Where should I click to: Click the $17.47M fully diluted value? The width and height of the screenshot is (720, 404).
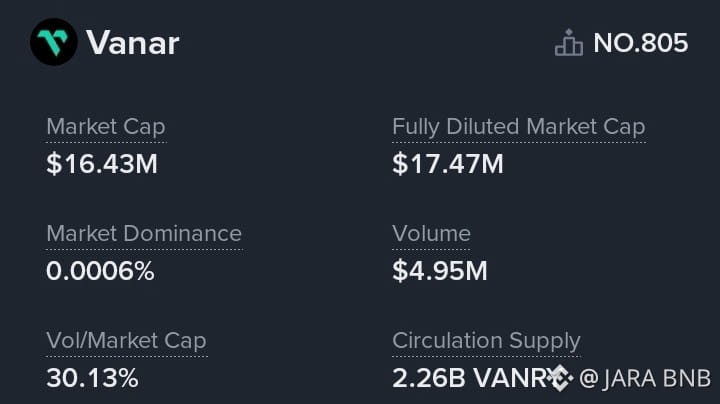point(447,163)
